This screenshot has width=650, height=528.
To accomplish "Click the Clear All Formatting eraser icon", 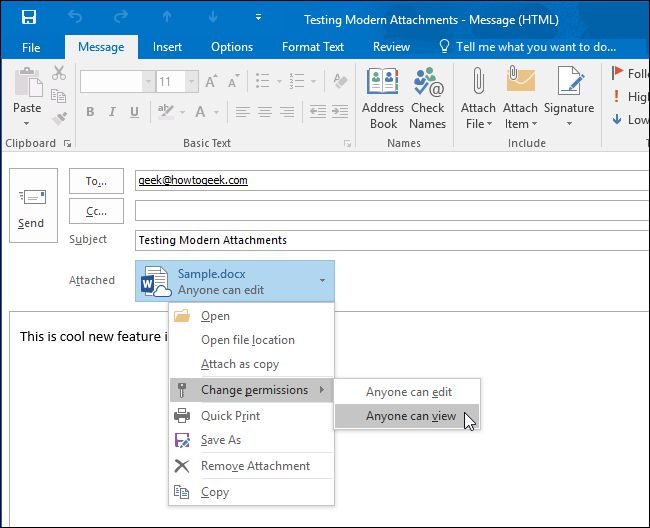I will click(340, 81).
